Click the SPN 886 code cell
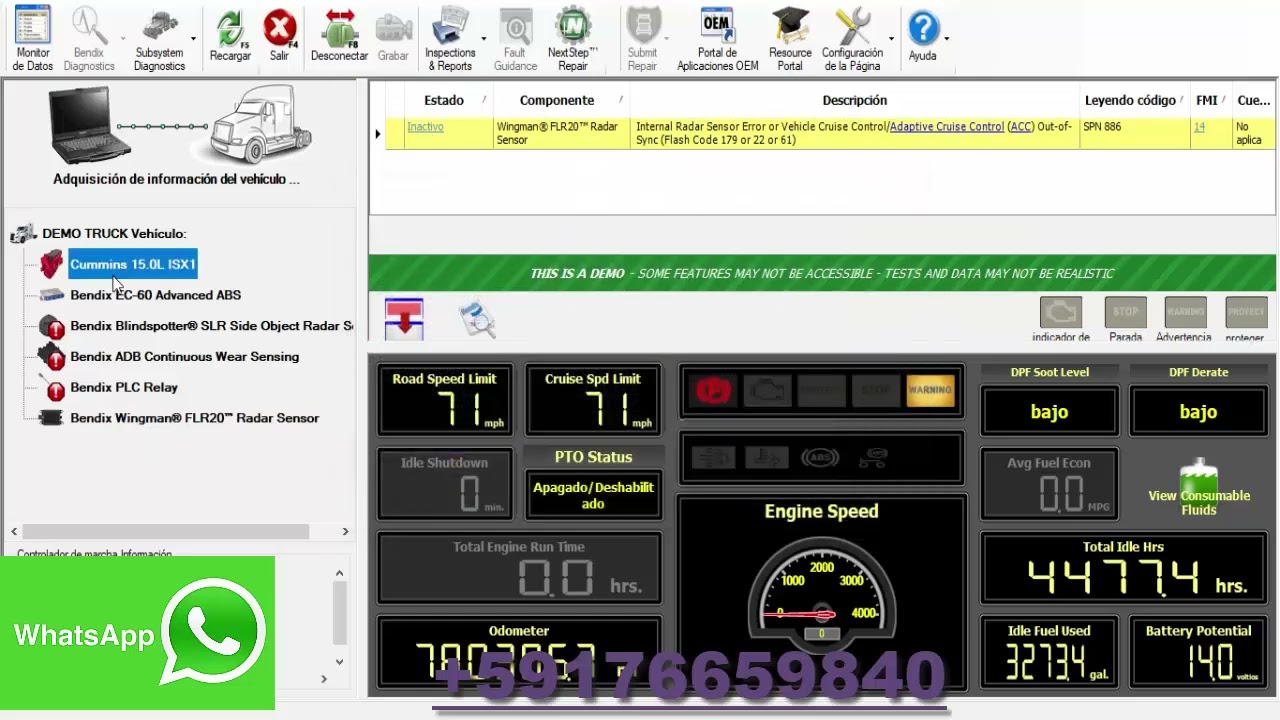 [x=1134, y=133]
